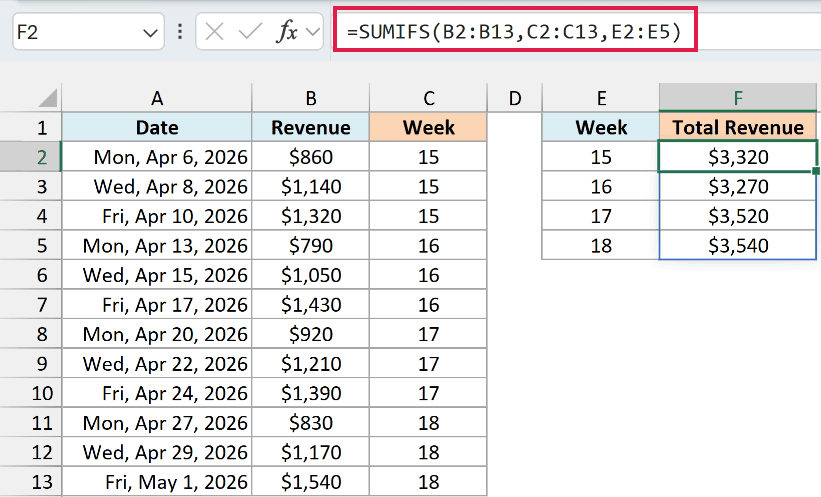Select total revenue cell $3,520
This screenshot has width=821, height=497.
point(738,216)
